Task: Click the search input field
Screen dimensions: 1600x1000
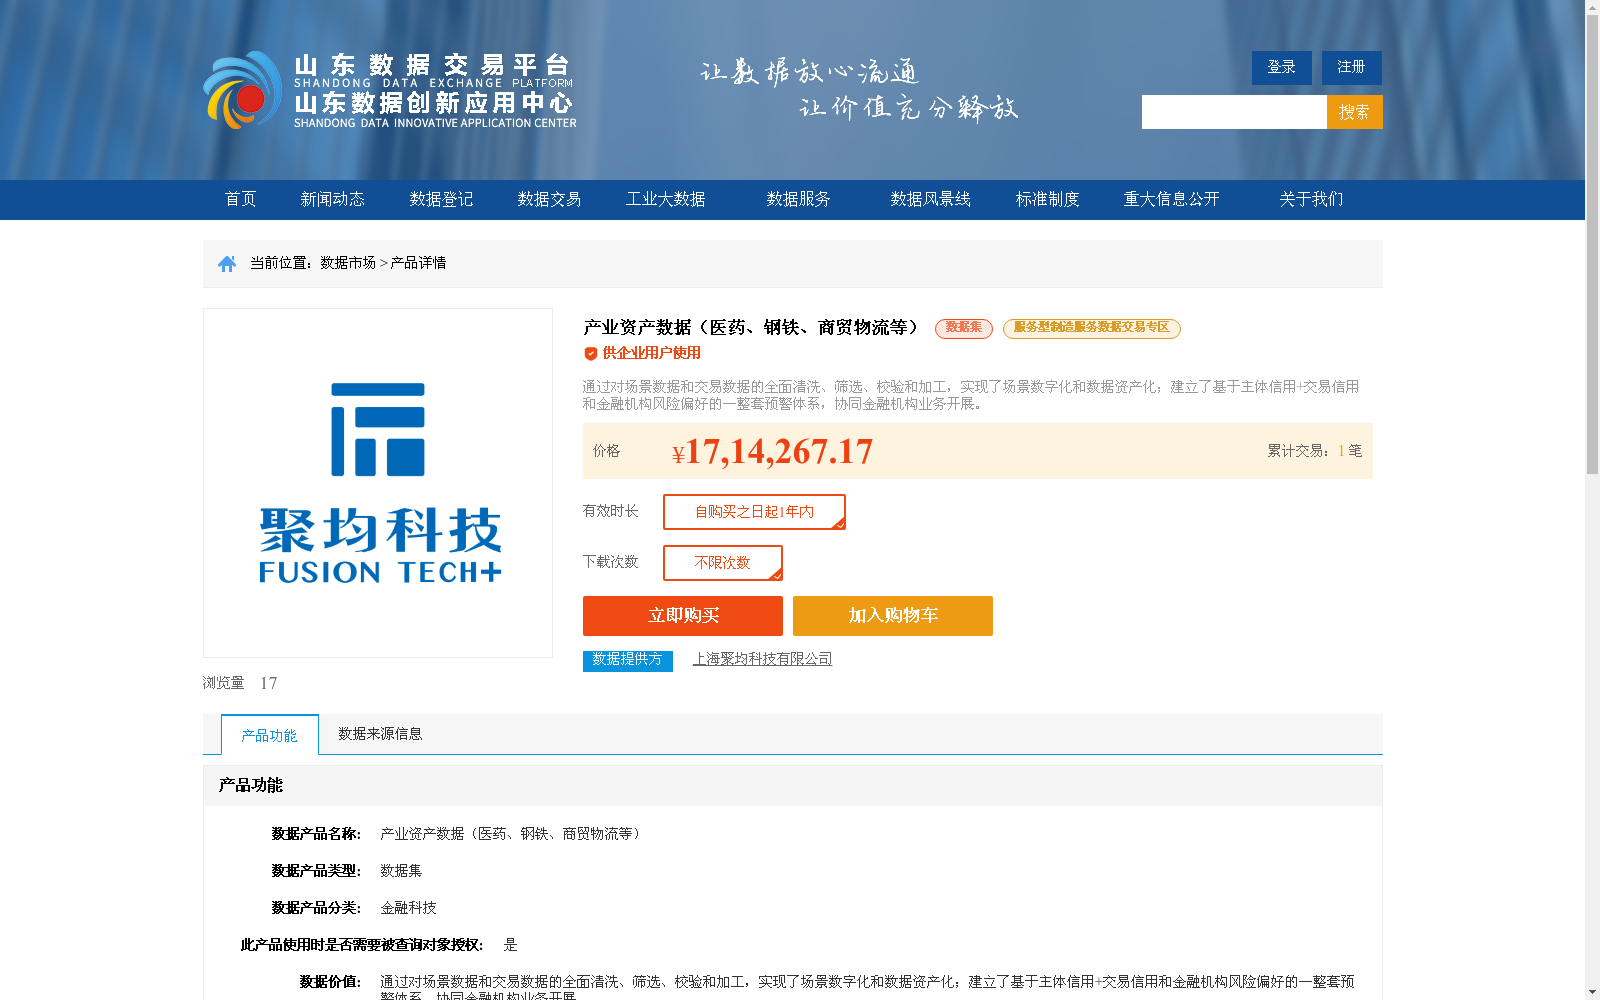Action: (1234, 112)
